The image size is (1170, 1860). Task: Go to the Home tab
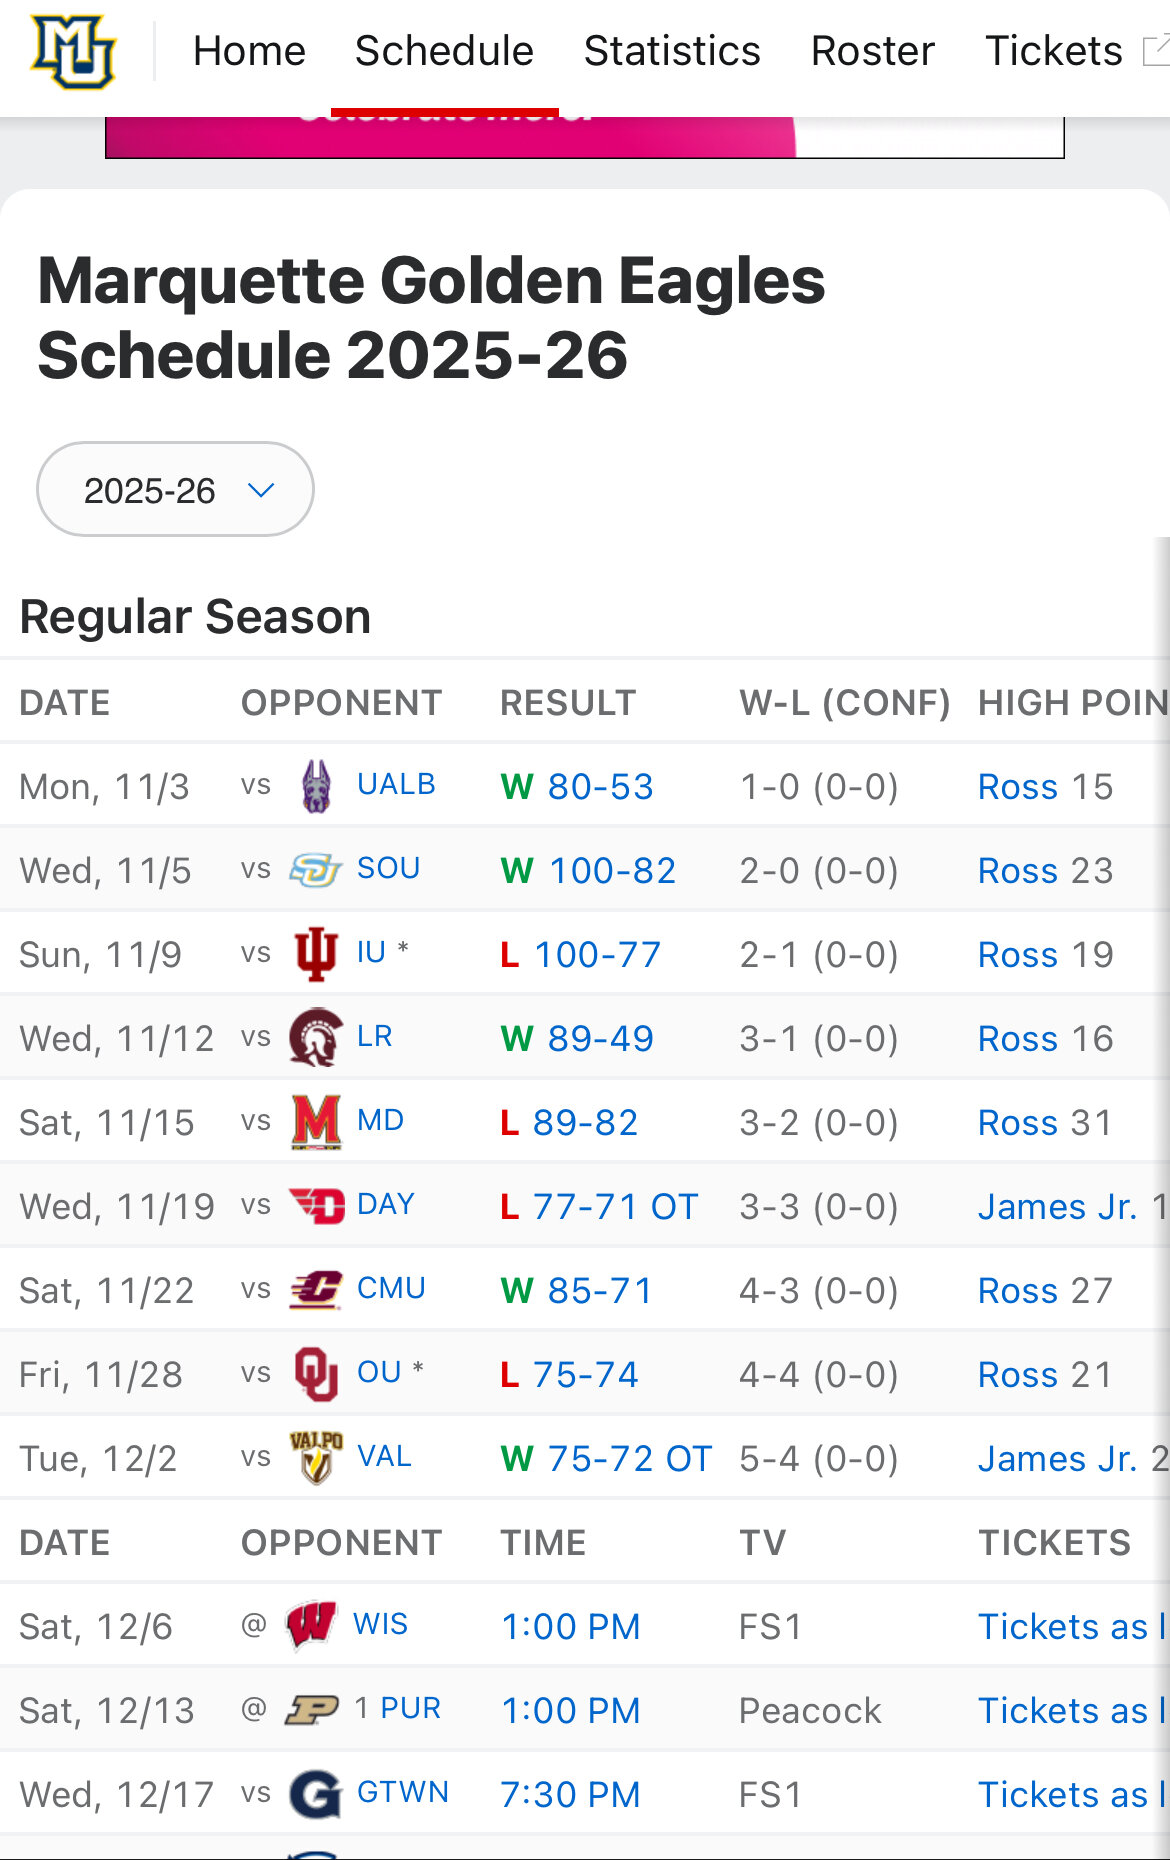point(249,52)
